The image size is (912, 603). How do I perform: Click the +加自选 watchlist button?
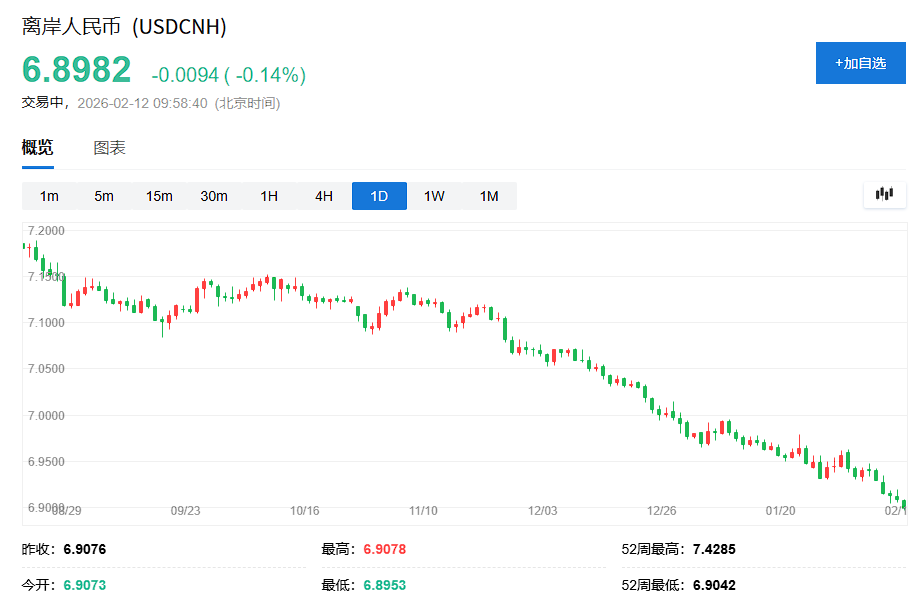(860, 62)
